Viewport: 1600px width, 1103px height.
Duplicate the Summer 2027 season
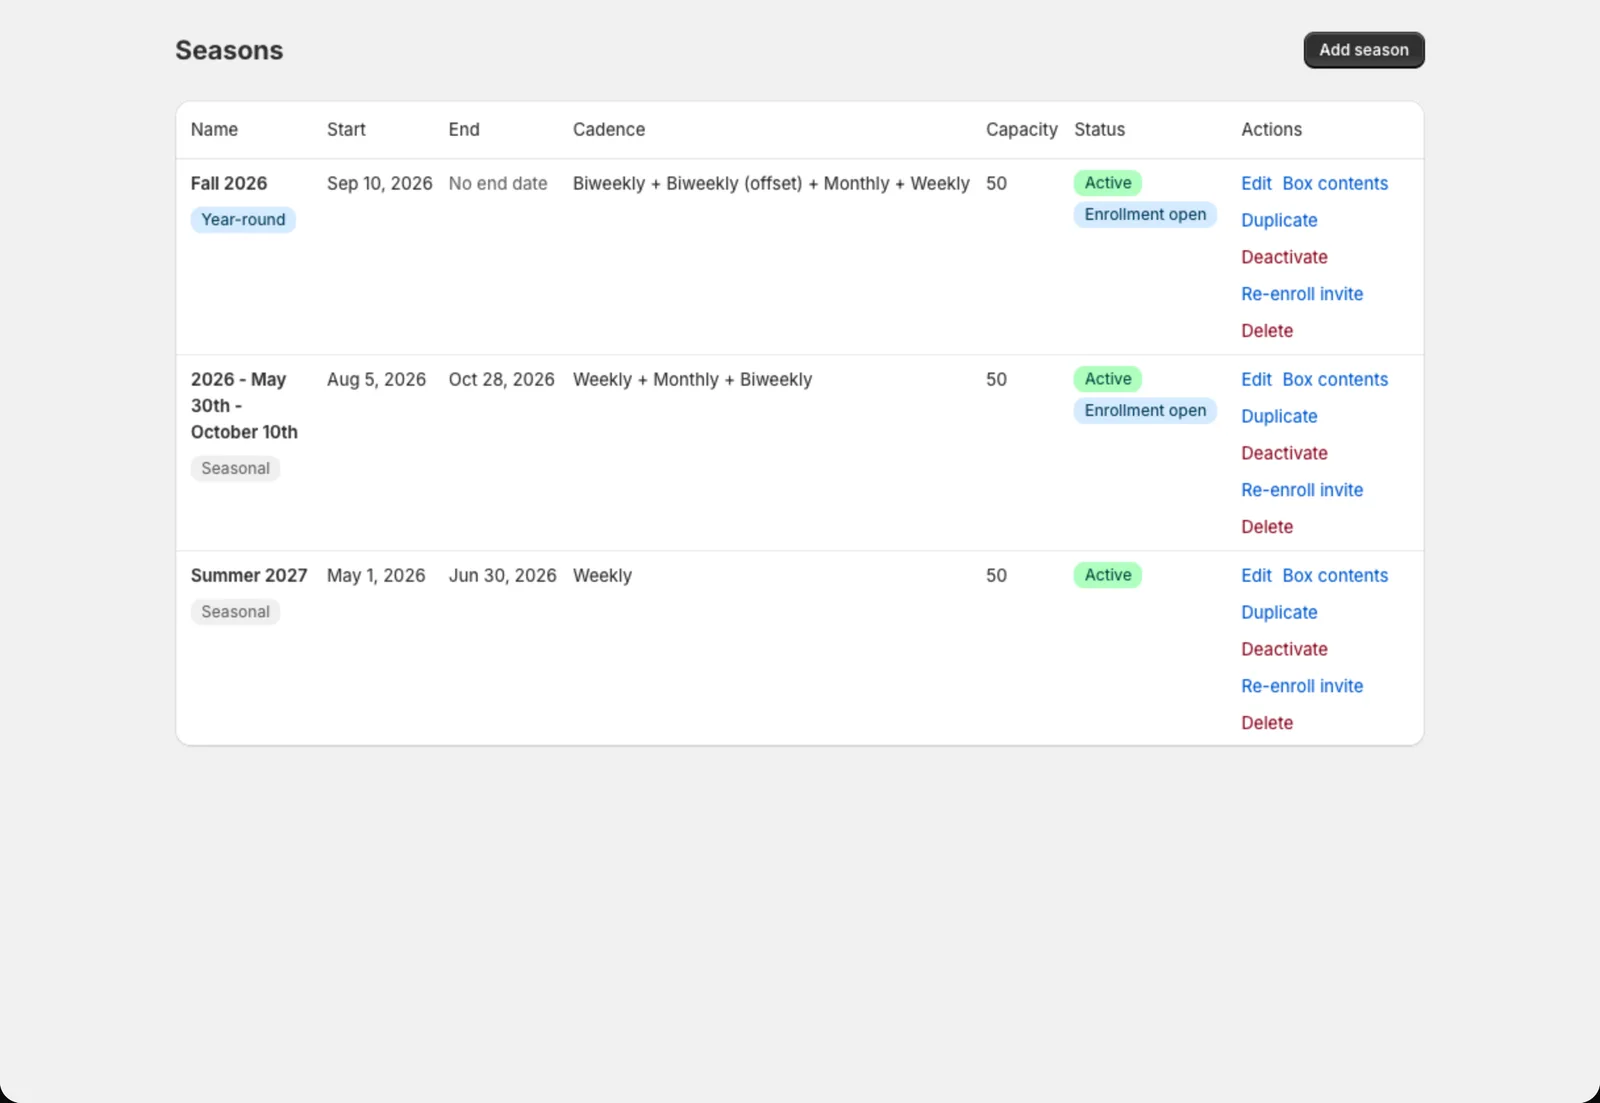point(1279,612)
